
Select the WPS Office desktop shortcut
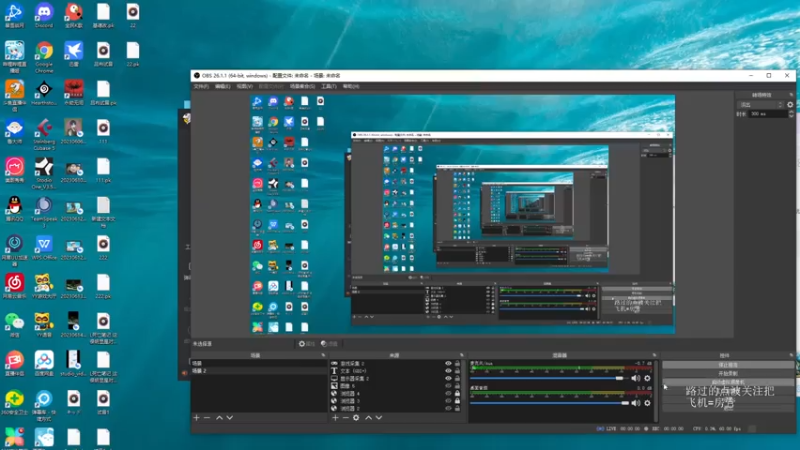[x=44, y=248]
